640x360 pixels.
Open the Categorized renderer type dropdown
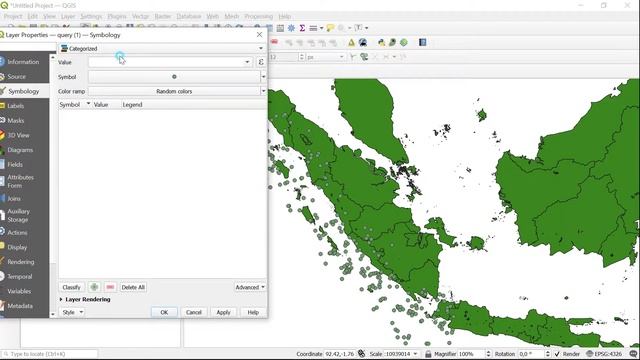pos(162,49)
